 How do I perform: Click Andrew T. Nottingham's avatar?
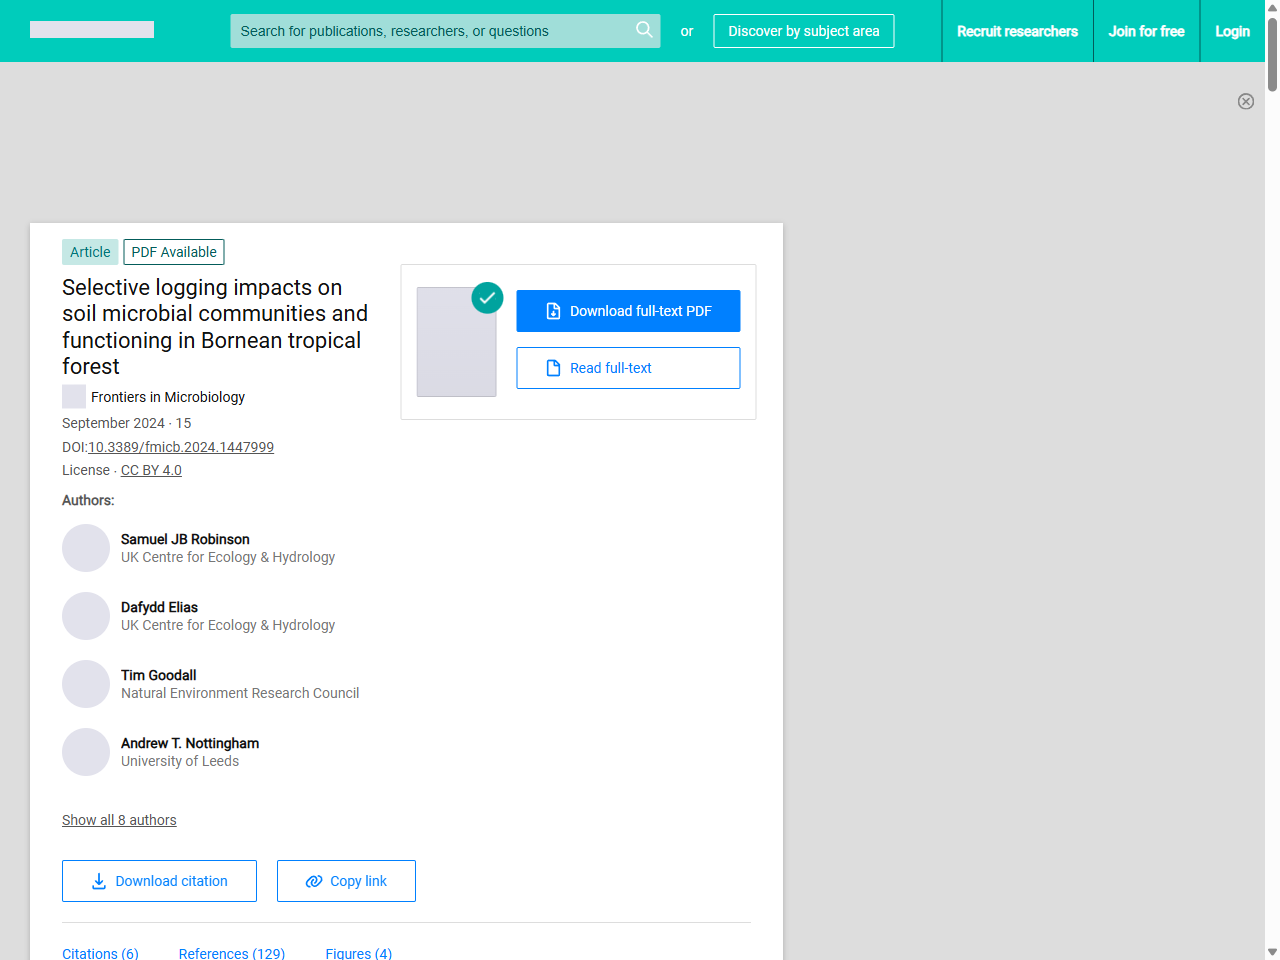(86, 752)
